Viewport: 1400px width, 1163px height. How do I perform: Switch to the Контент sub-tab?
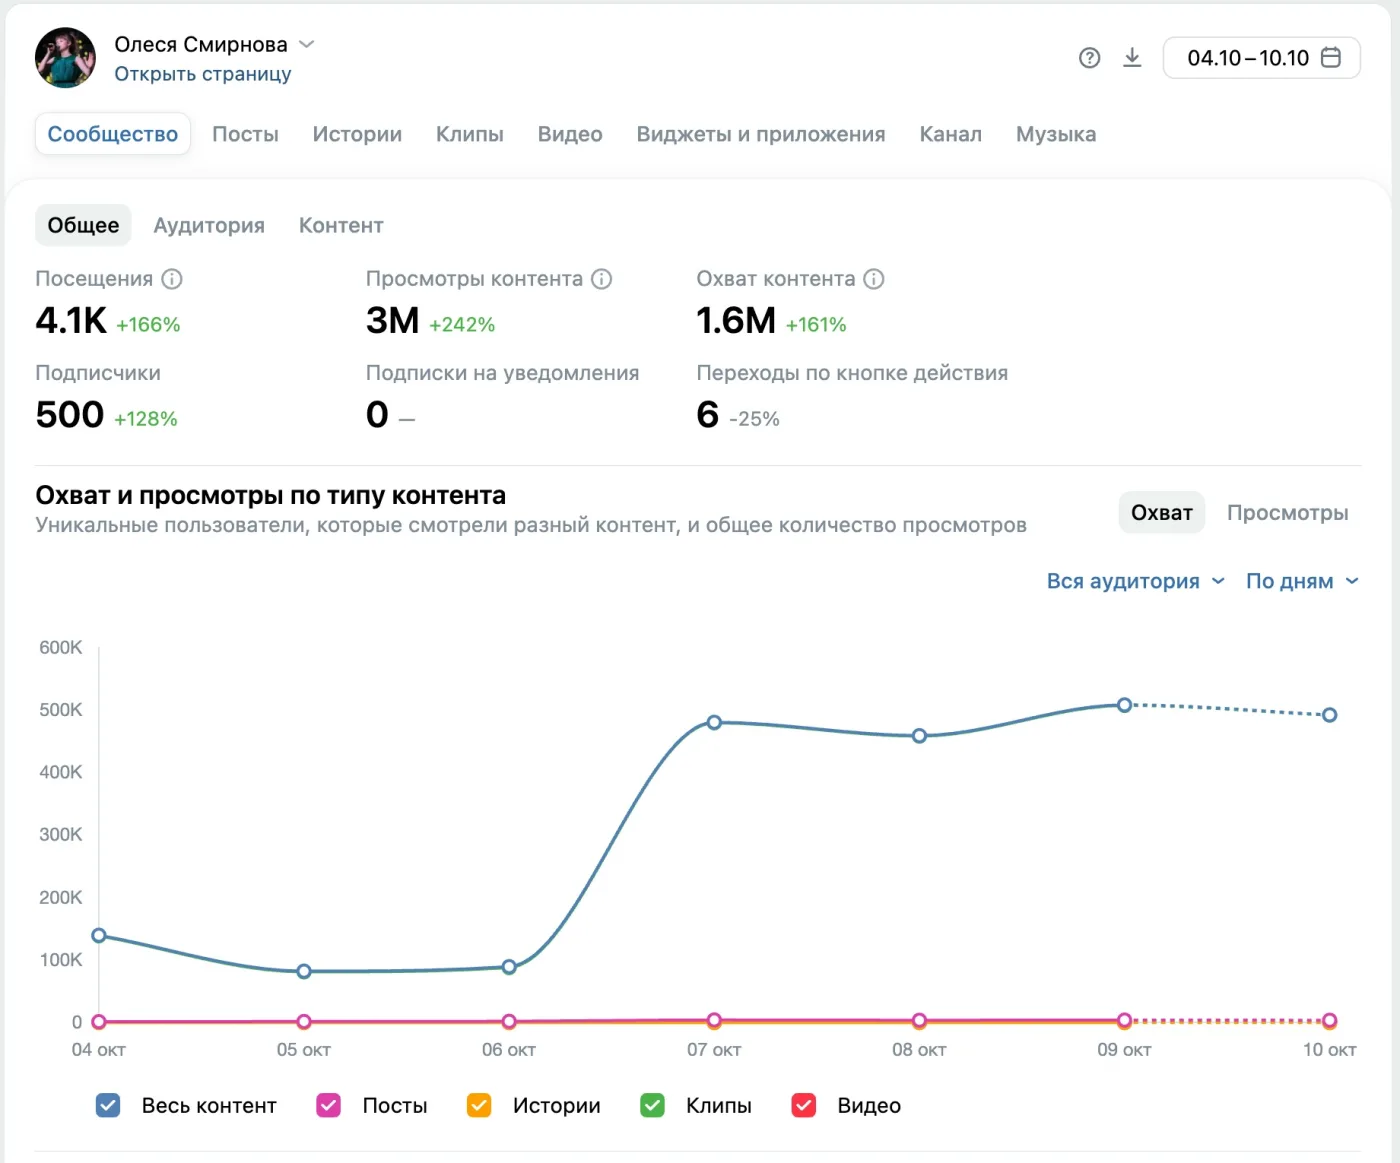click(341, 225)
